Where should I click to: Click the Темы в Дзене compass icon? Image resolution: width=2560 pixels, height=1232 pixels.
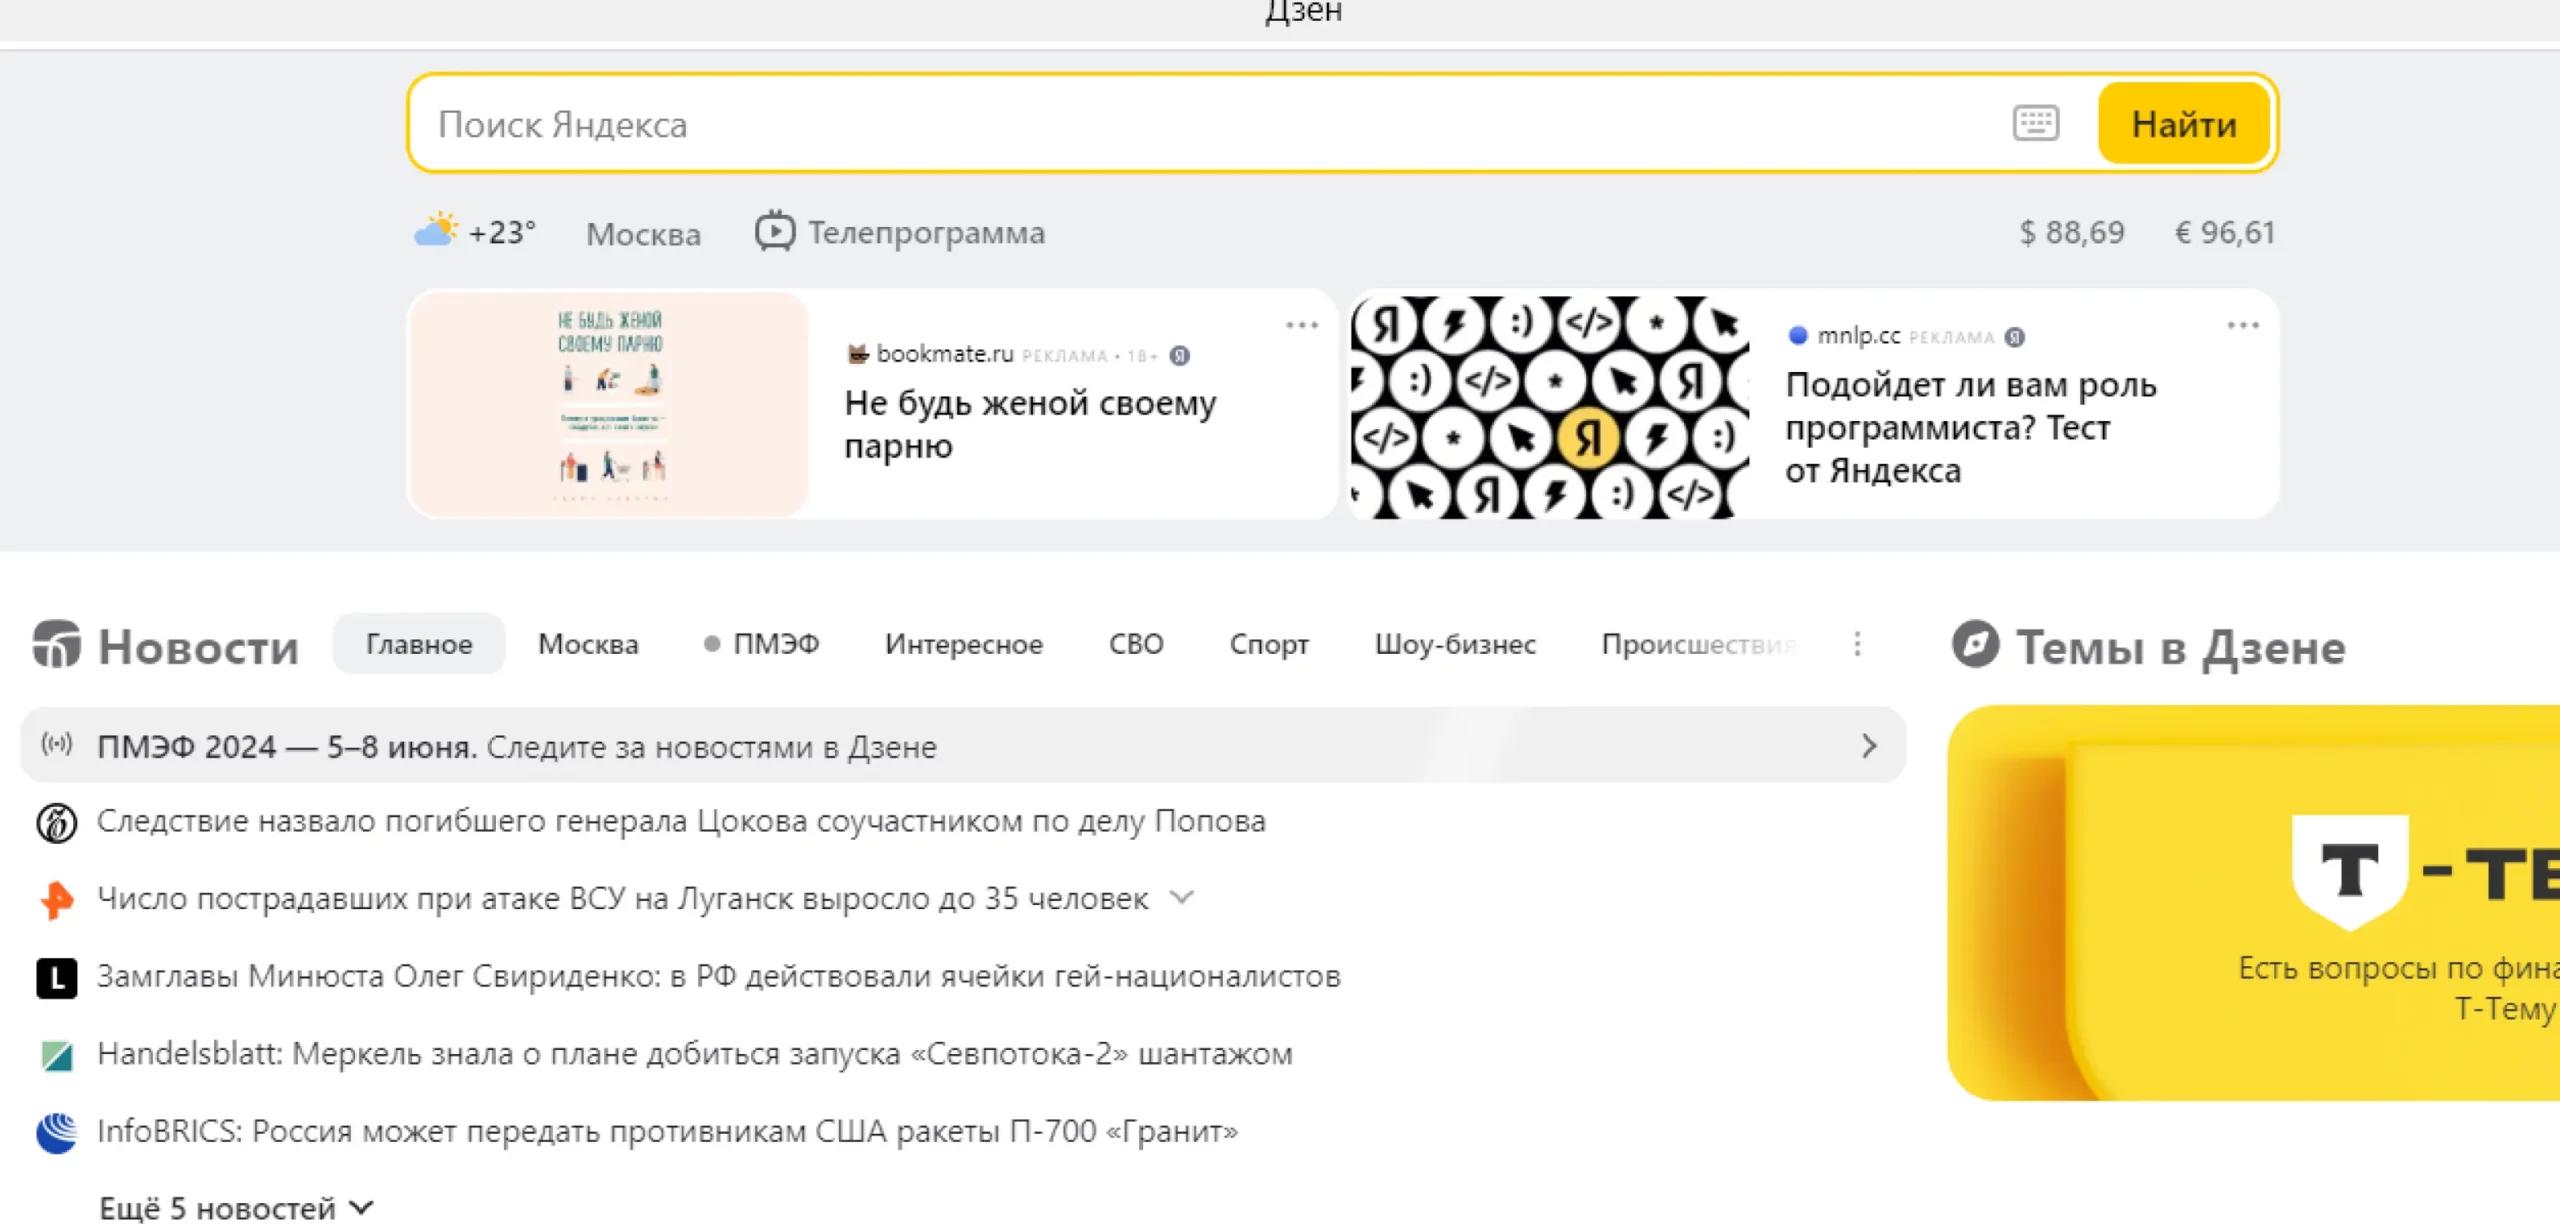tap(1975, 645)
